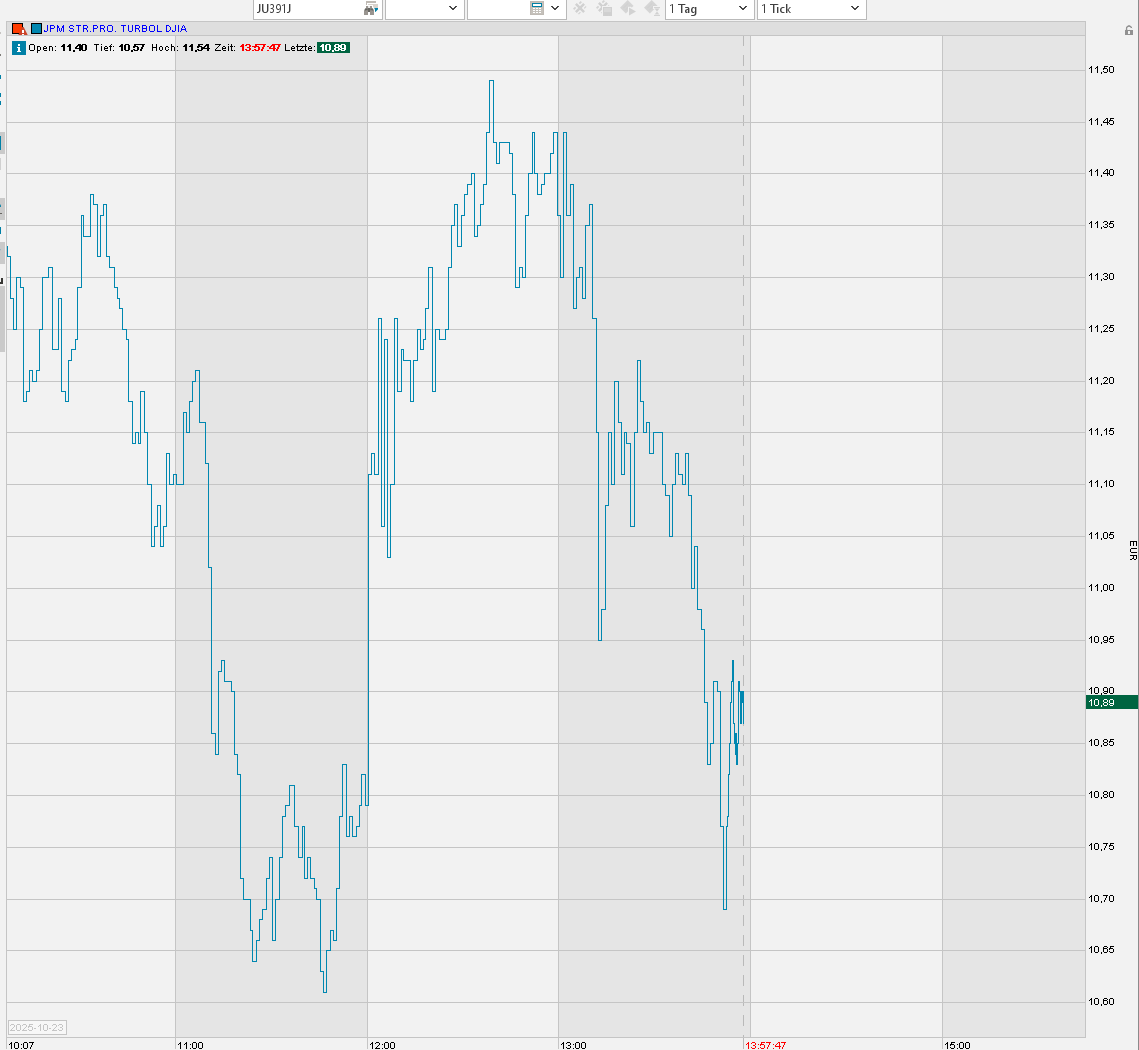The image size is (1139, 1050).
Task: Click the fourth grayed-out toolbar icon before 1 Tag
Action: tap(652, 9)
